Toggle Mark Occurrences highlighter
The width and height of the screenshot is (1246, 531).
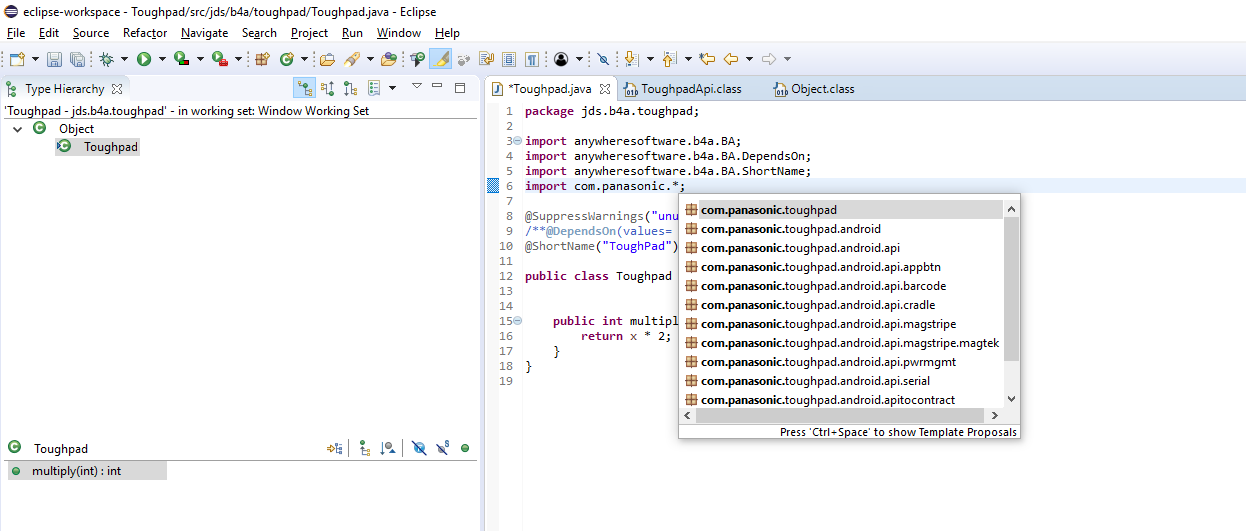(x=440, y=60)
